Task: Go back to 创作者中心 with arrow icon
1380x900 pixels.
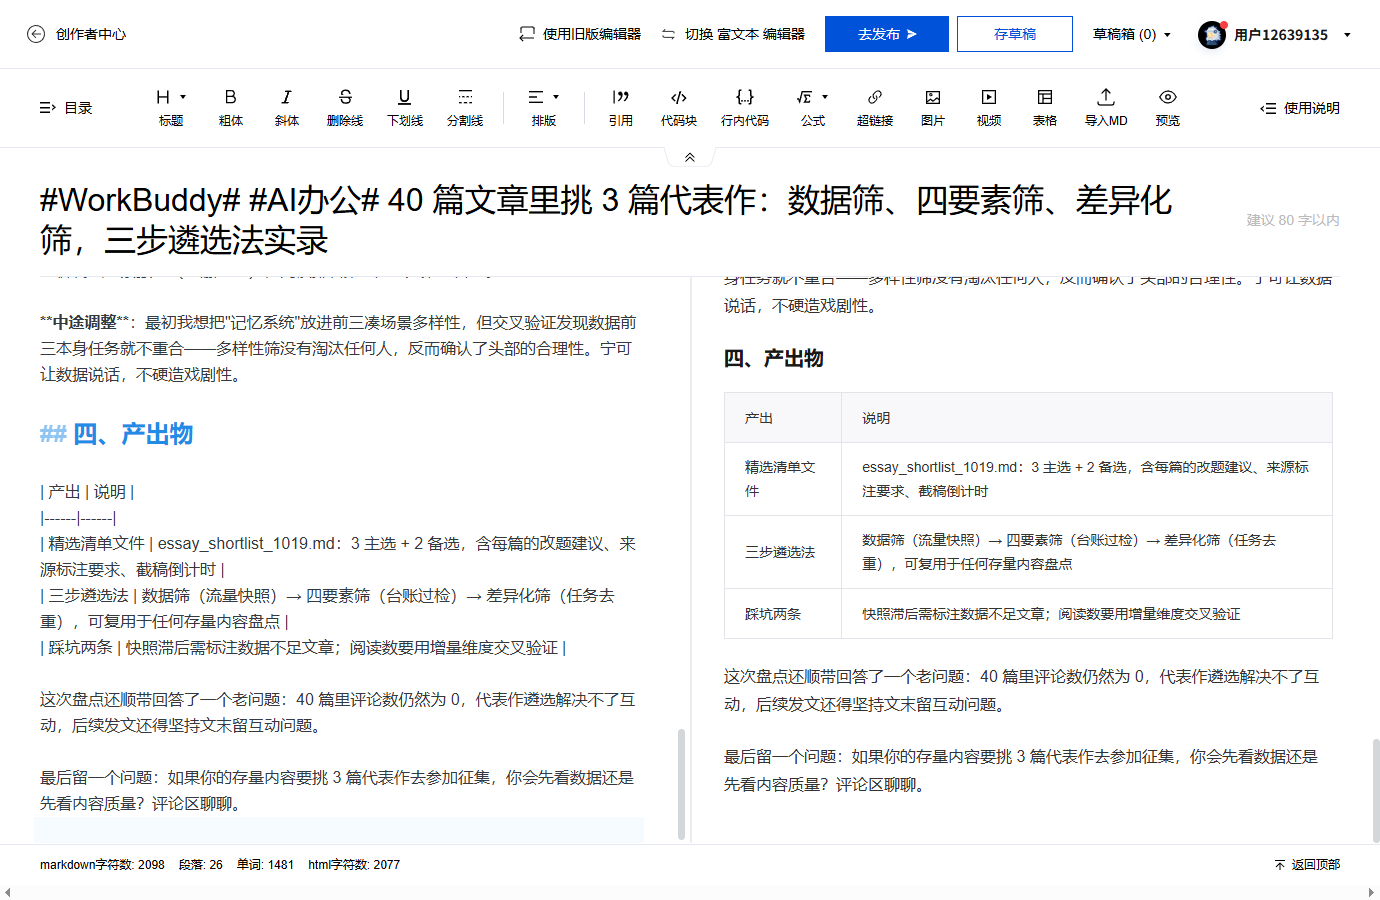Action: (x=76, y=34)
